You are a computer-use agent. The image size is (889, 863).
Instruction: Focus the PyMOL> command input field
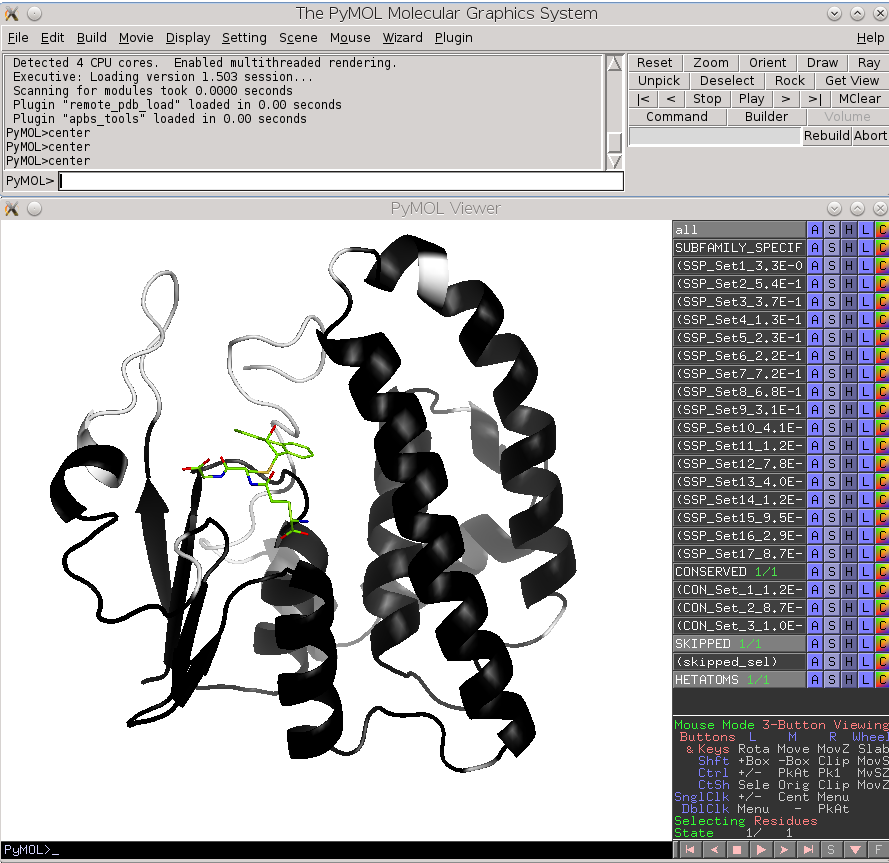(x=341, y=181)
